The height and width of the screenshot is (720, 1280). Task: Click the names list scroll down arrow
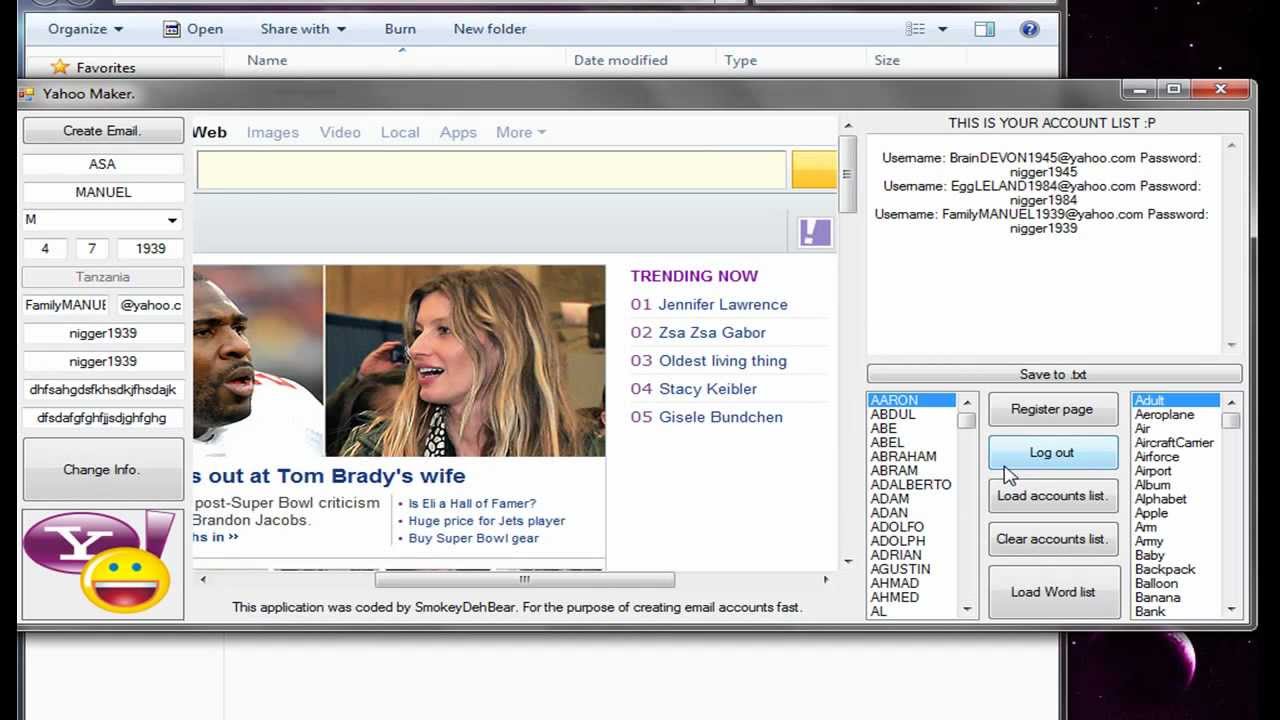pyautogui.click(x=967, y=609)
